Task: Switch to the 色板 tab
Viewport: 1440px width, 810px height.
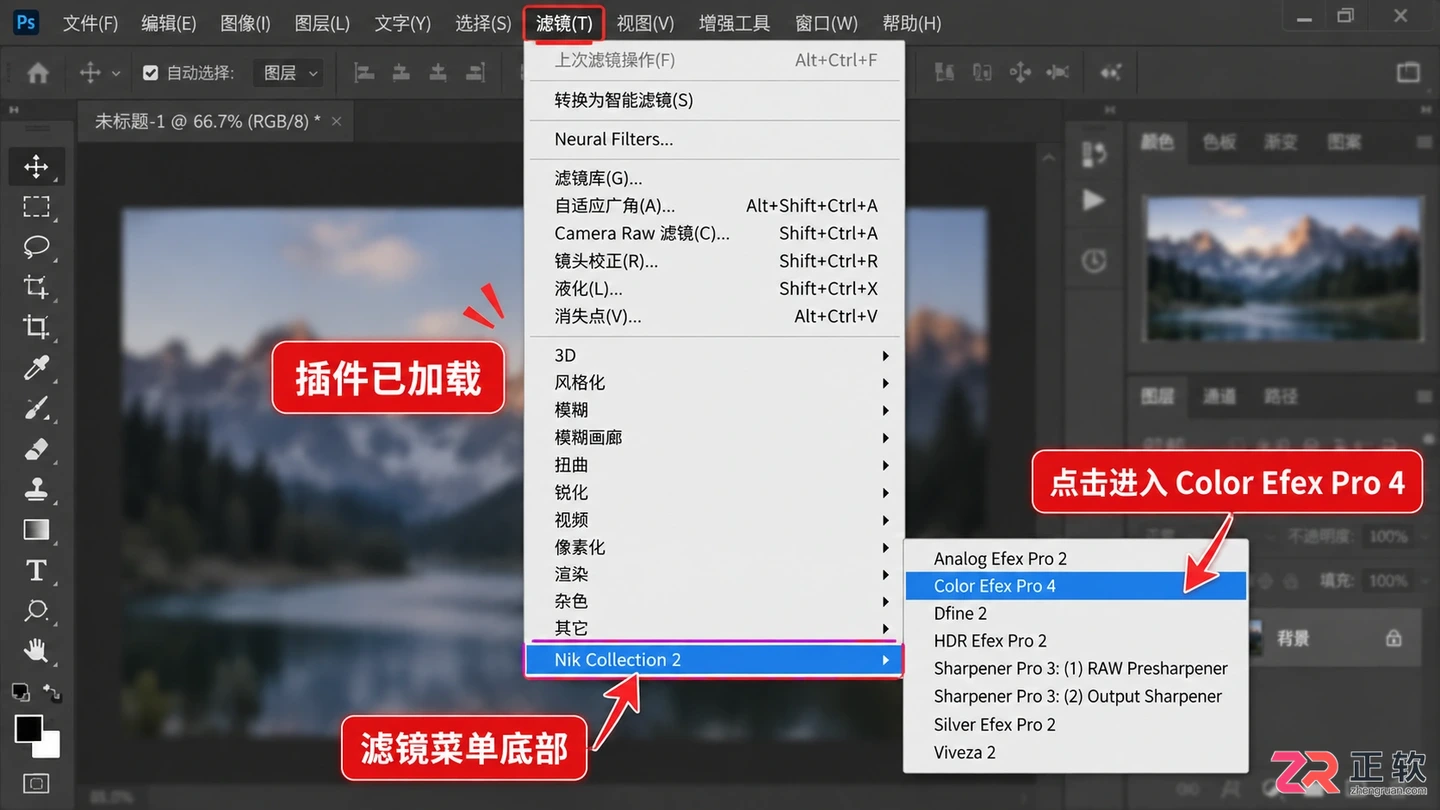Action: (1219, 142)
